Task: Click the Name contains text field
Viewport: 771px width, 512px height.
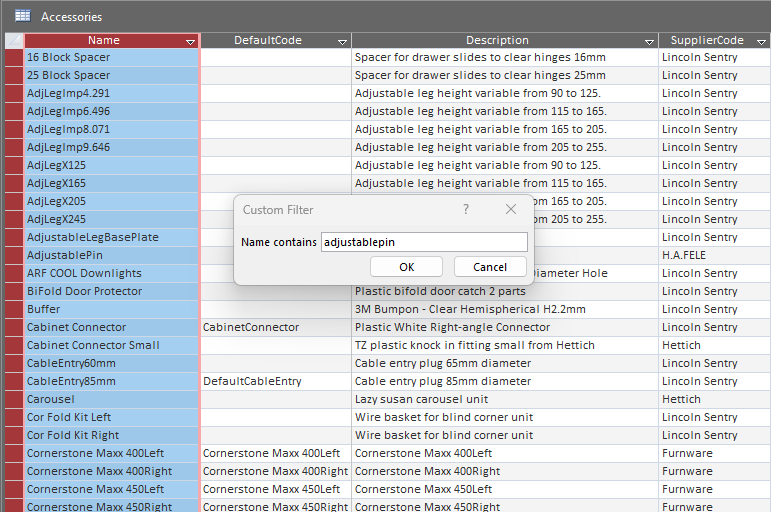Action: pyautogui.click(x=424, y=242)
